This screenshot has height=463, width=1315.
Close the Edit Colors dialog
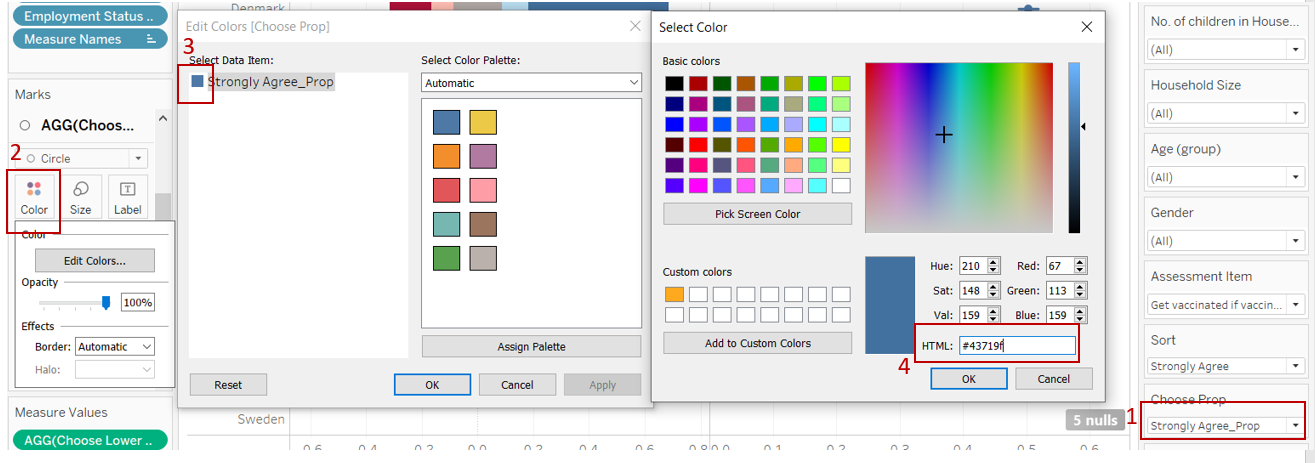636,27
